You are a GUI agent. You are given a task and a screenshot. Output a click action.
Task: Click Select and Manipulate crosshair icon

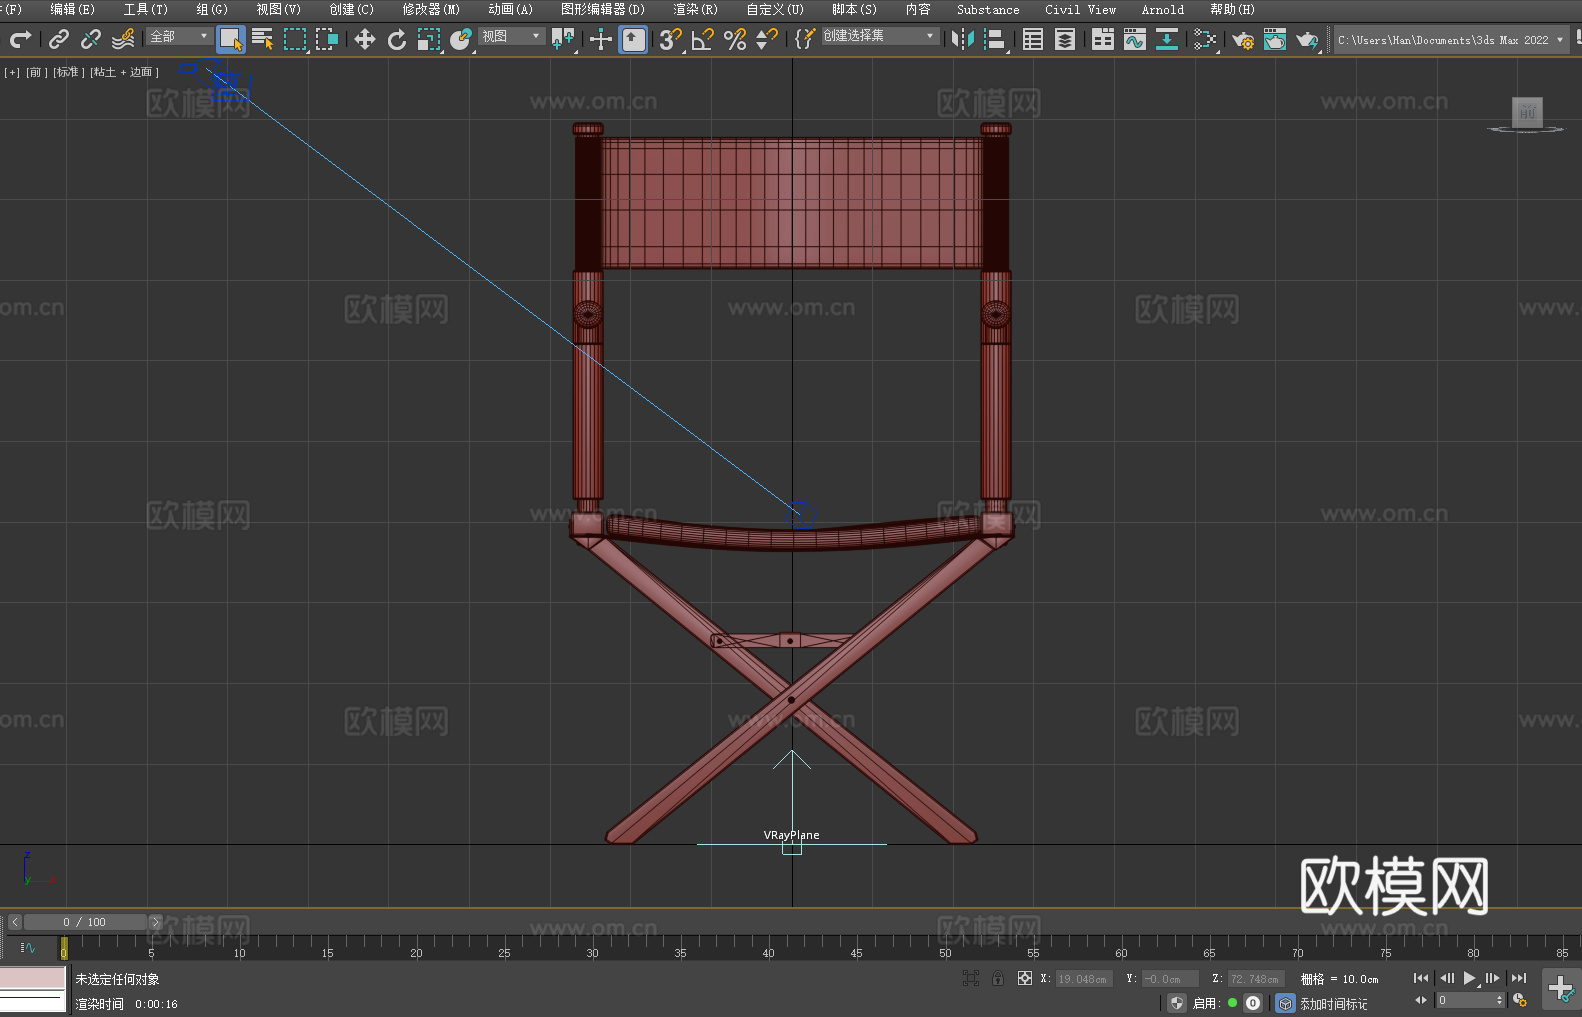601,39
